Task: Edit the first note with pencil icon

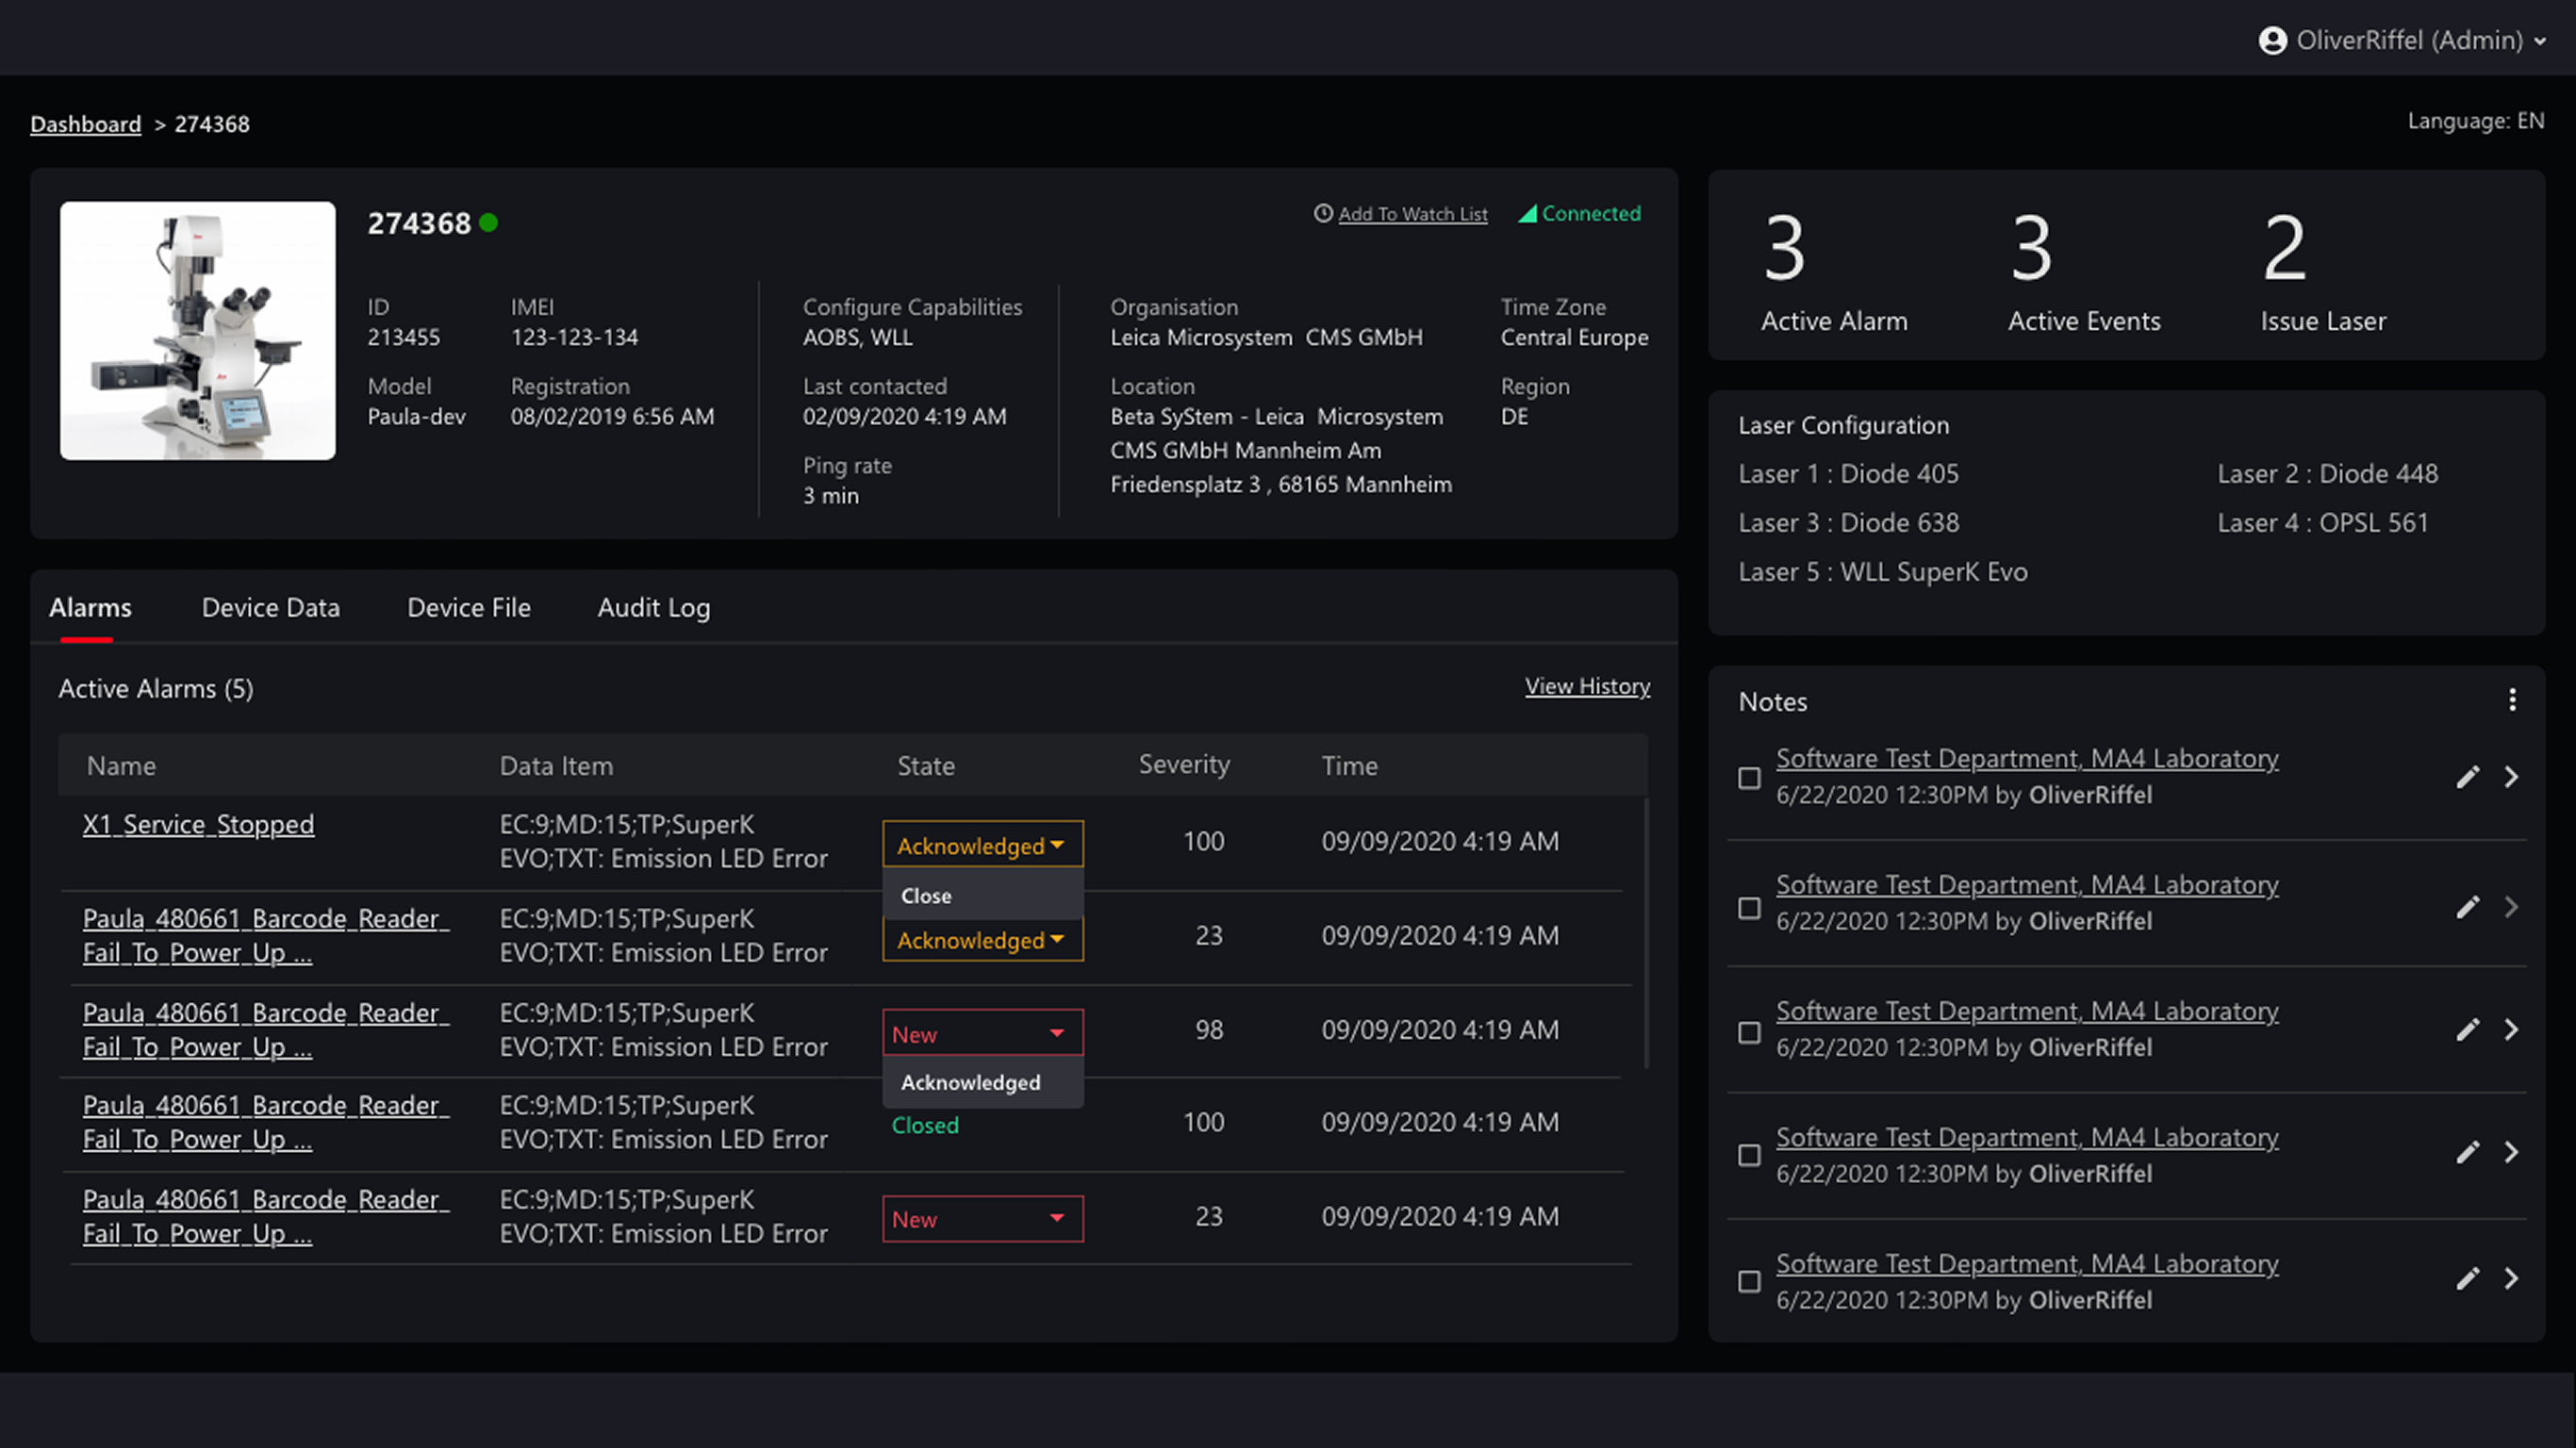Action: click(x=2467, y=777)
